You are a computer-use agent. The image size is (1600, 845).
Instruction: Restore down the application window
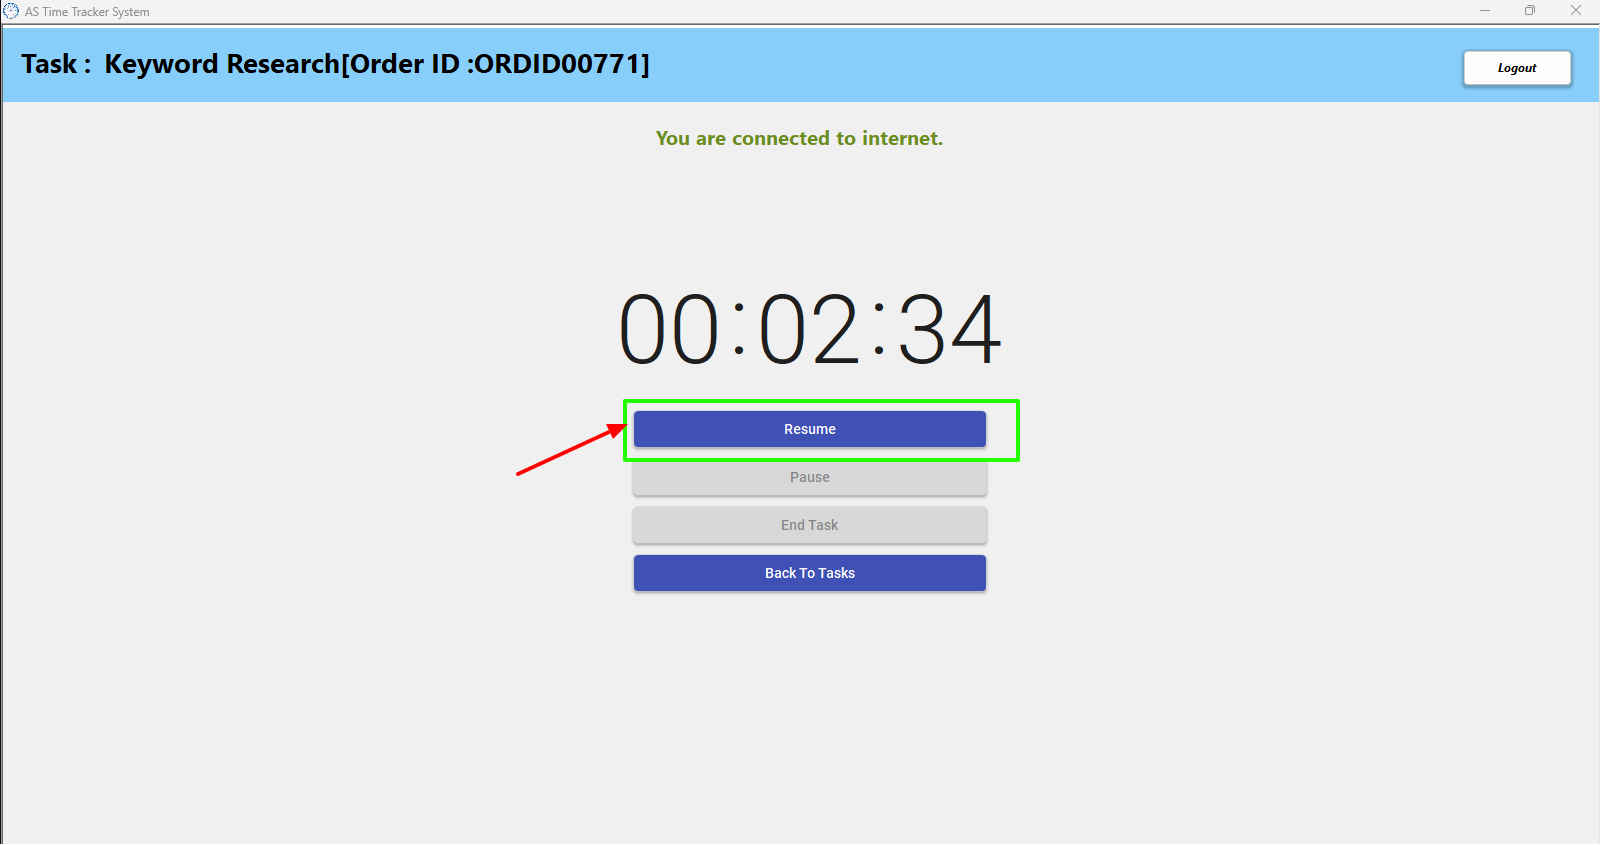pos(1530,11)
